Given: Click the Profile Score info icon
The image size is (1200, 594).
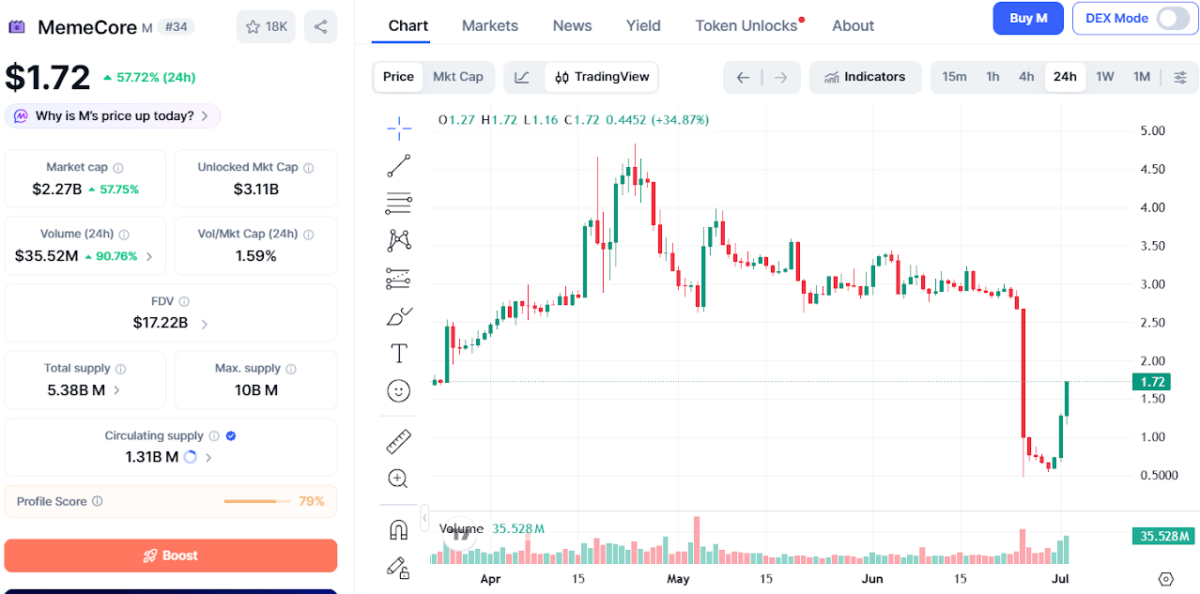Looking at the screenshot, I should [x=97, y=502].
